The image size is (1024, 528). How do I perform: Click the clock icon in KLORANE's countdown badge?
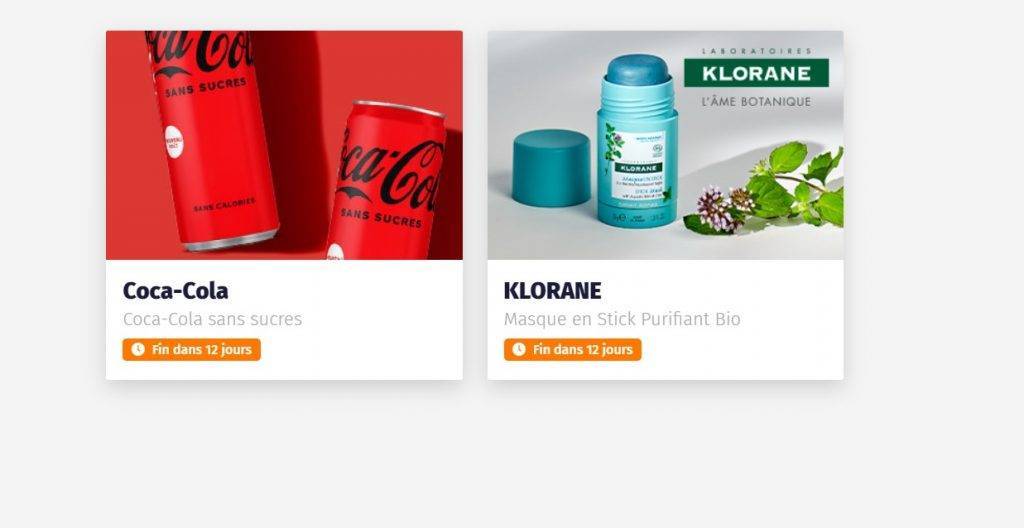pyautogui.click(x=519, y=350)
